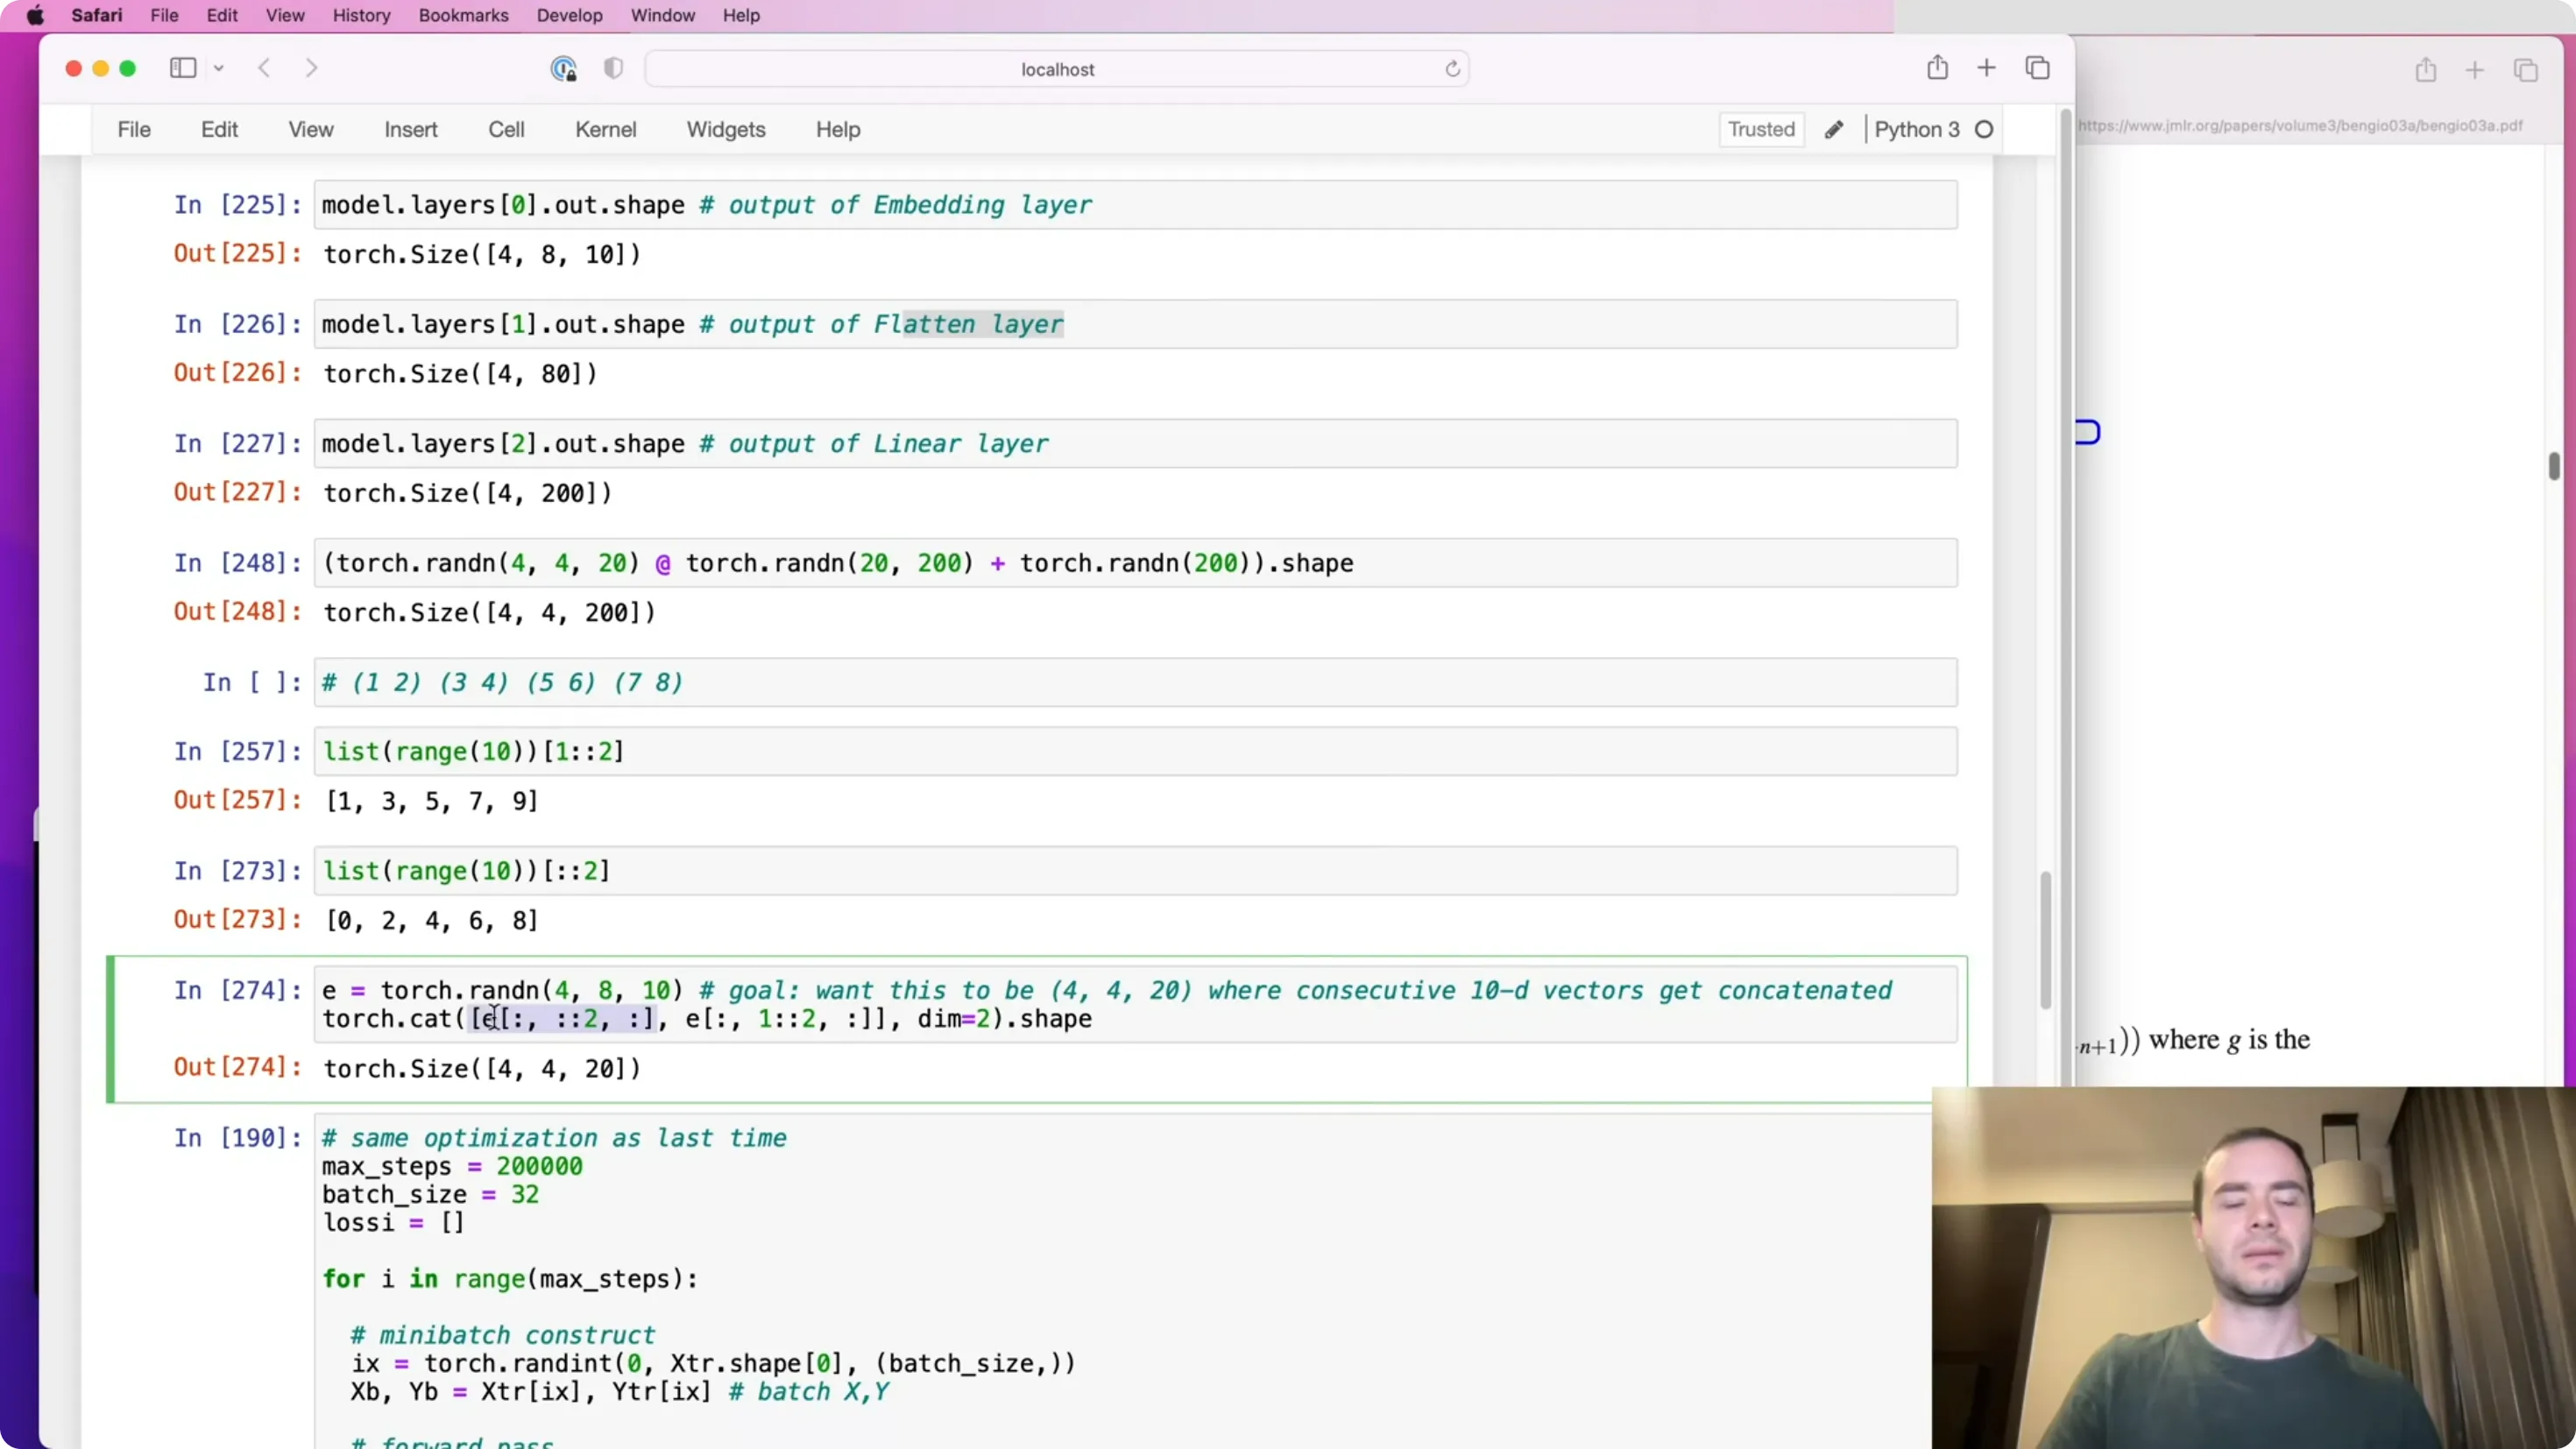2576x1449 pixels.
Task: Click the Python 3 kernel label
Action: click(x=1916, y=129)
